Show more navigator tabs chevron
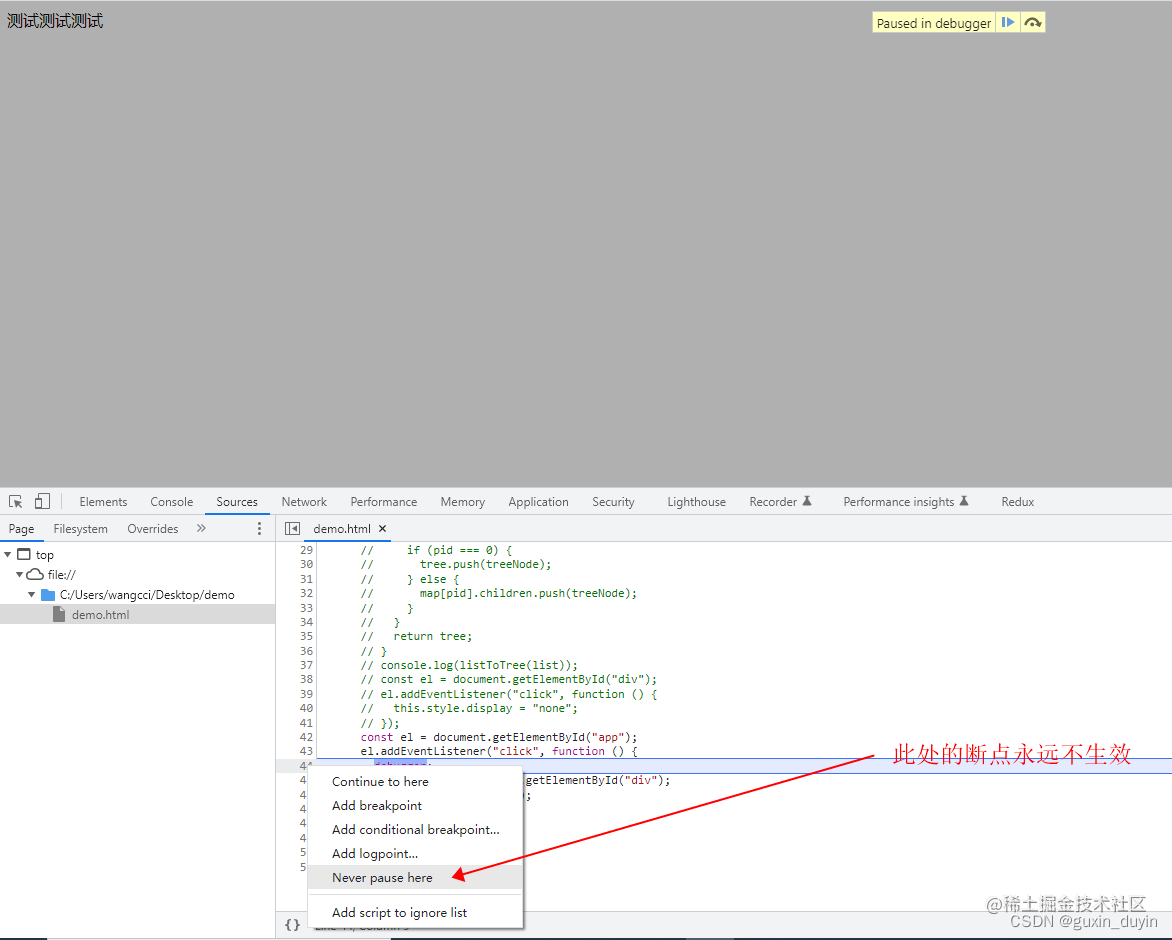The width and height of the screenshot is (1172, 940). pos(201,528)
